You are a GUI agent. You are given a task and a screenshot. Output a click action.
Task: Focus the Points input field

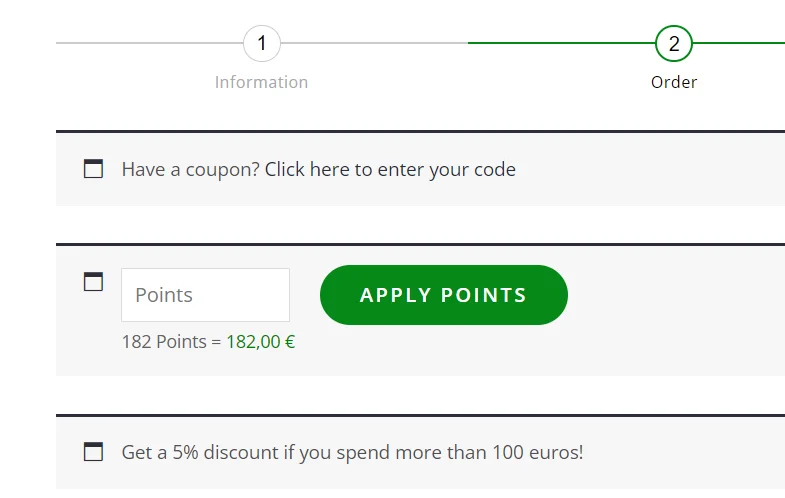[205, 295]
